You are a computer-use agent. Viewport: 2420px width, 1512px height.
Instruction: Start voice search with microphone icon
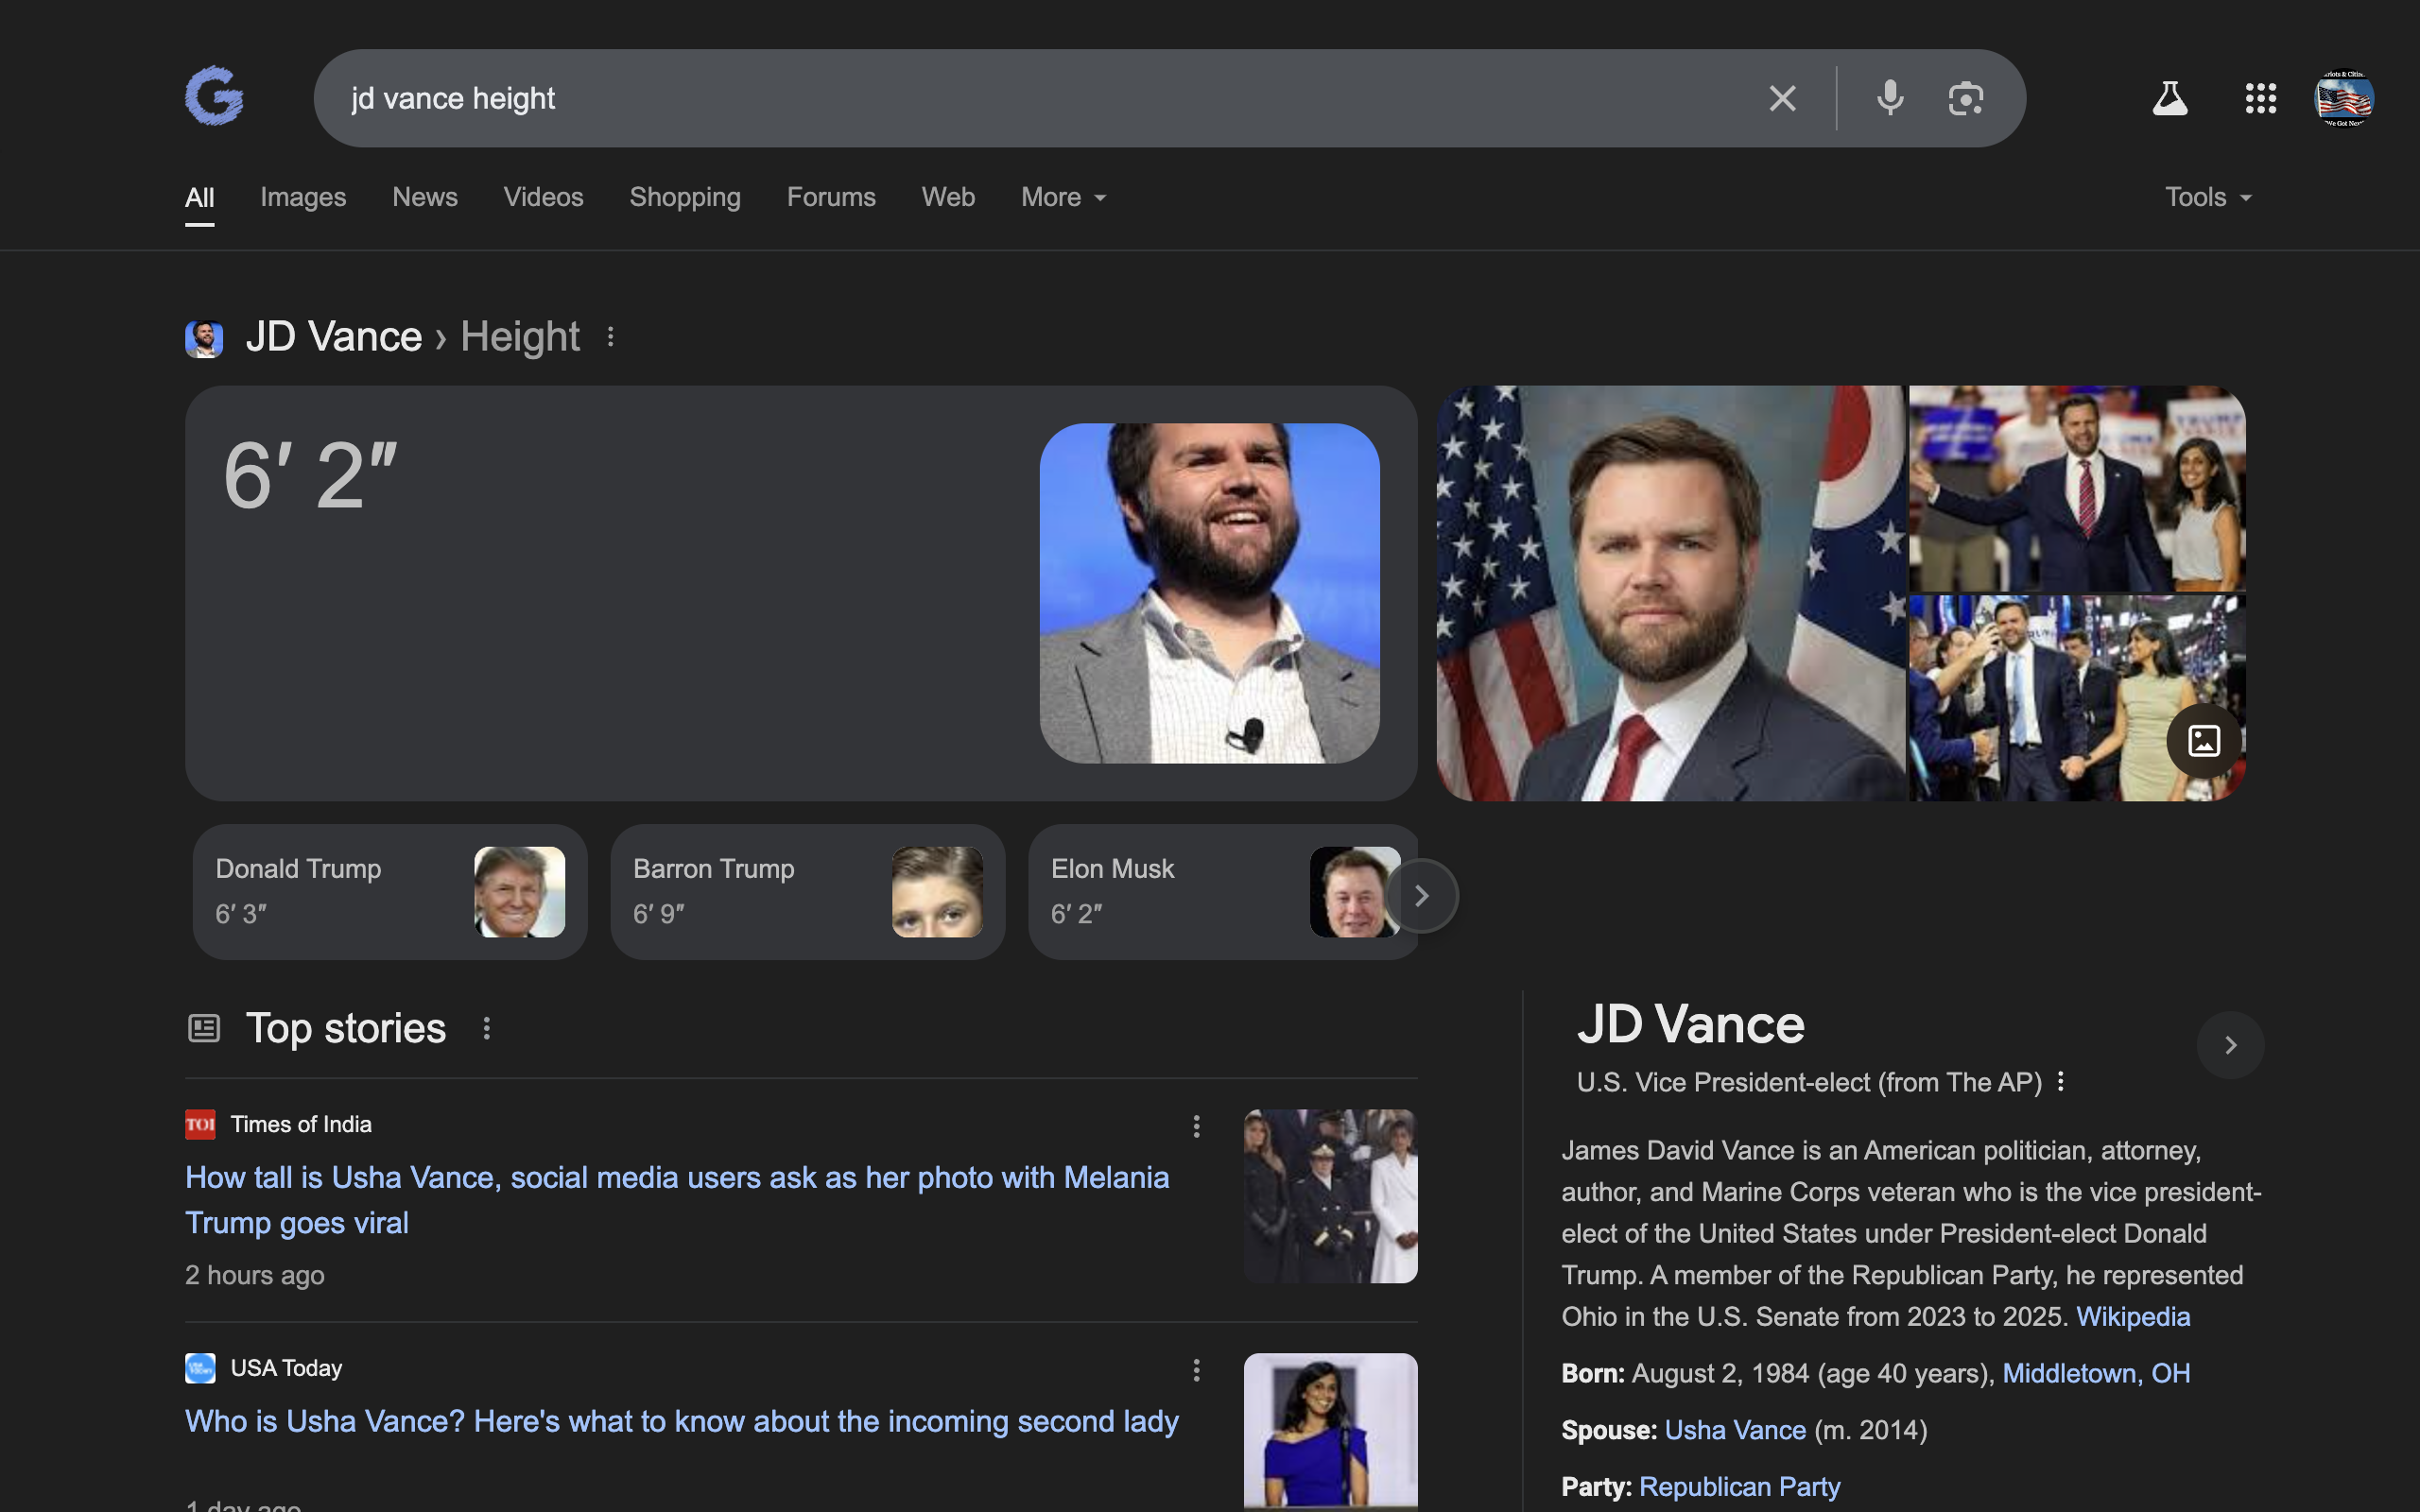click(1889, 98)
